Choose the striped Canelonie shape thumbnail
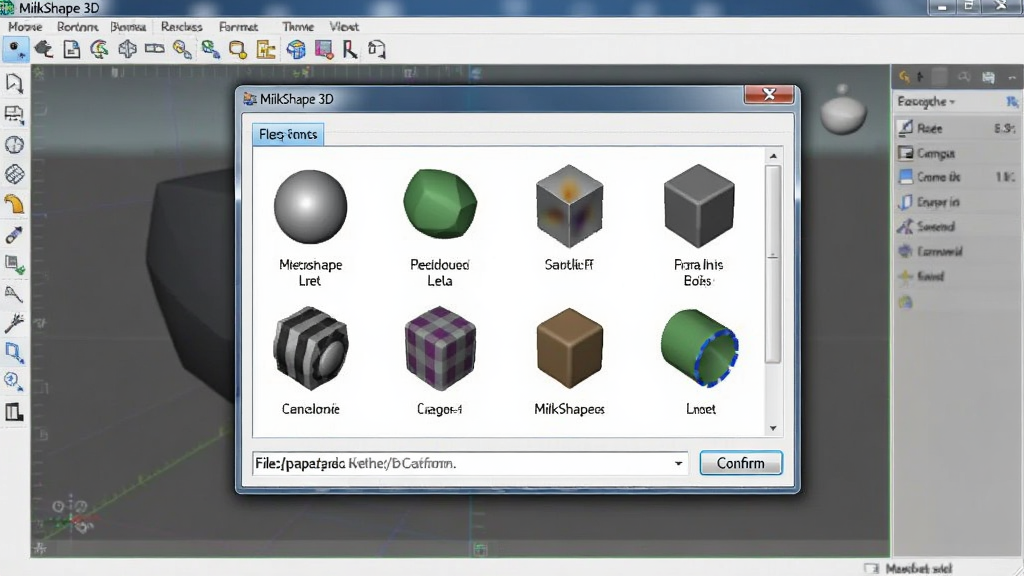 coord(311,349)
